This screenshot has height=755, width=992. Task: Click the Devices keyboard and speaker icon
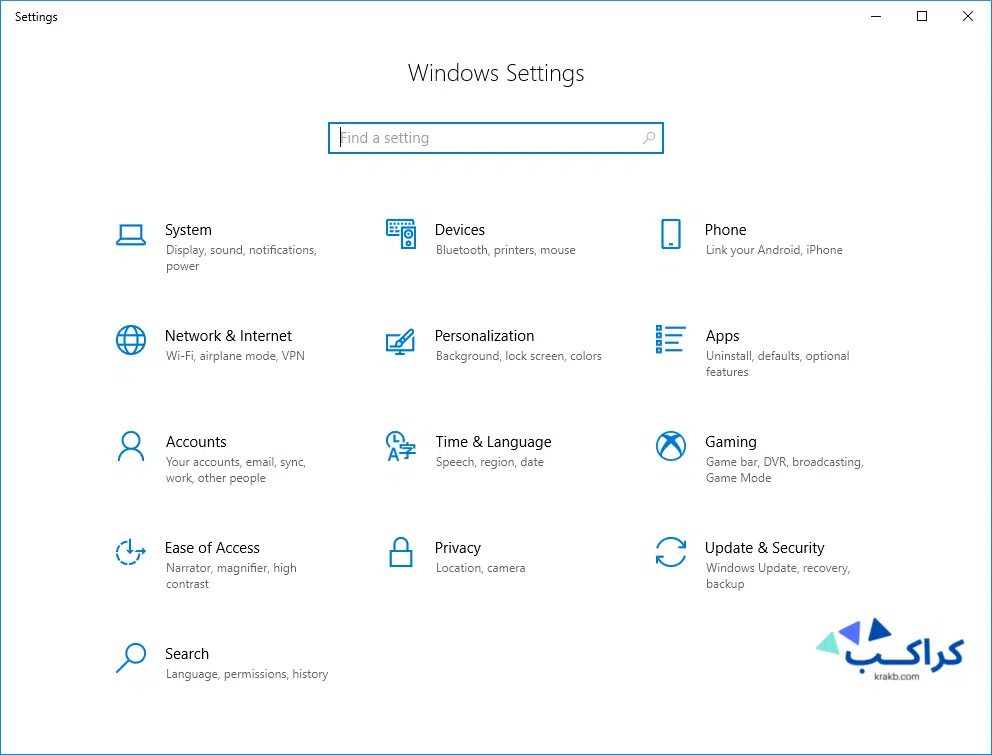click(401, 234)
